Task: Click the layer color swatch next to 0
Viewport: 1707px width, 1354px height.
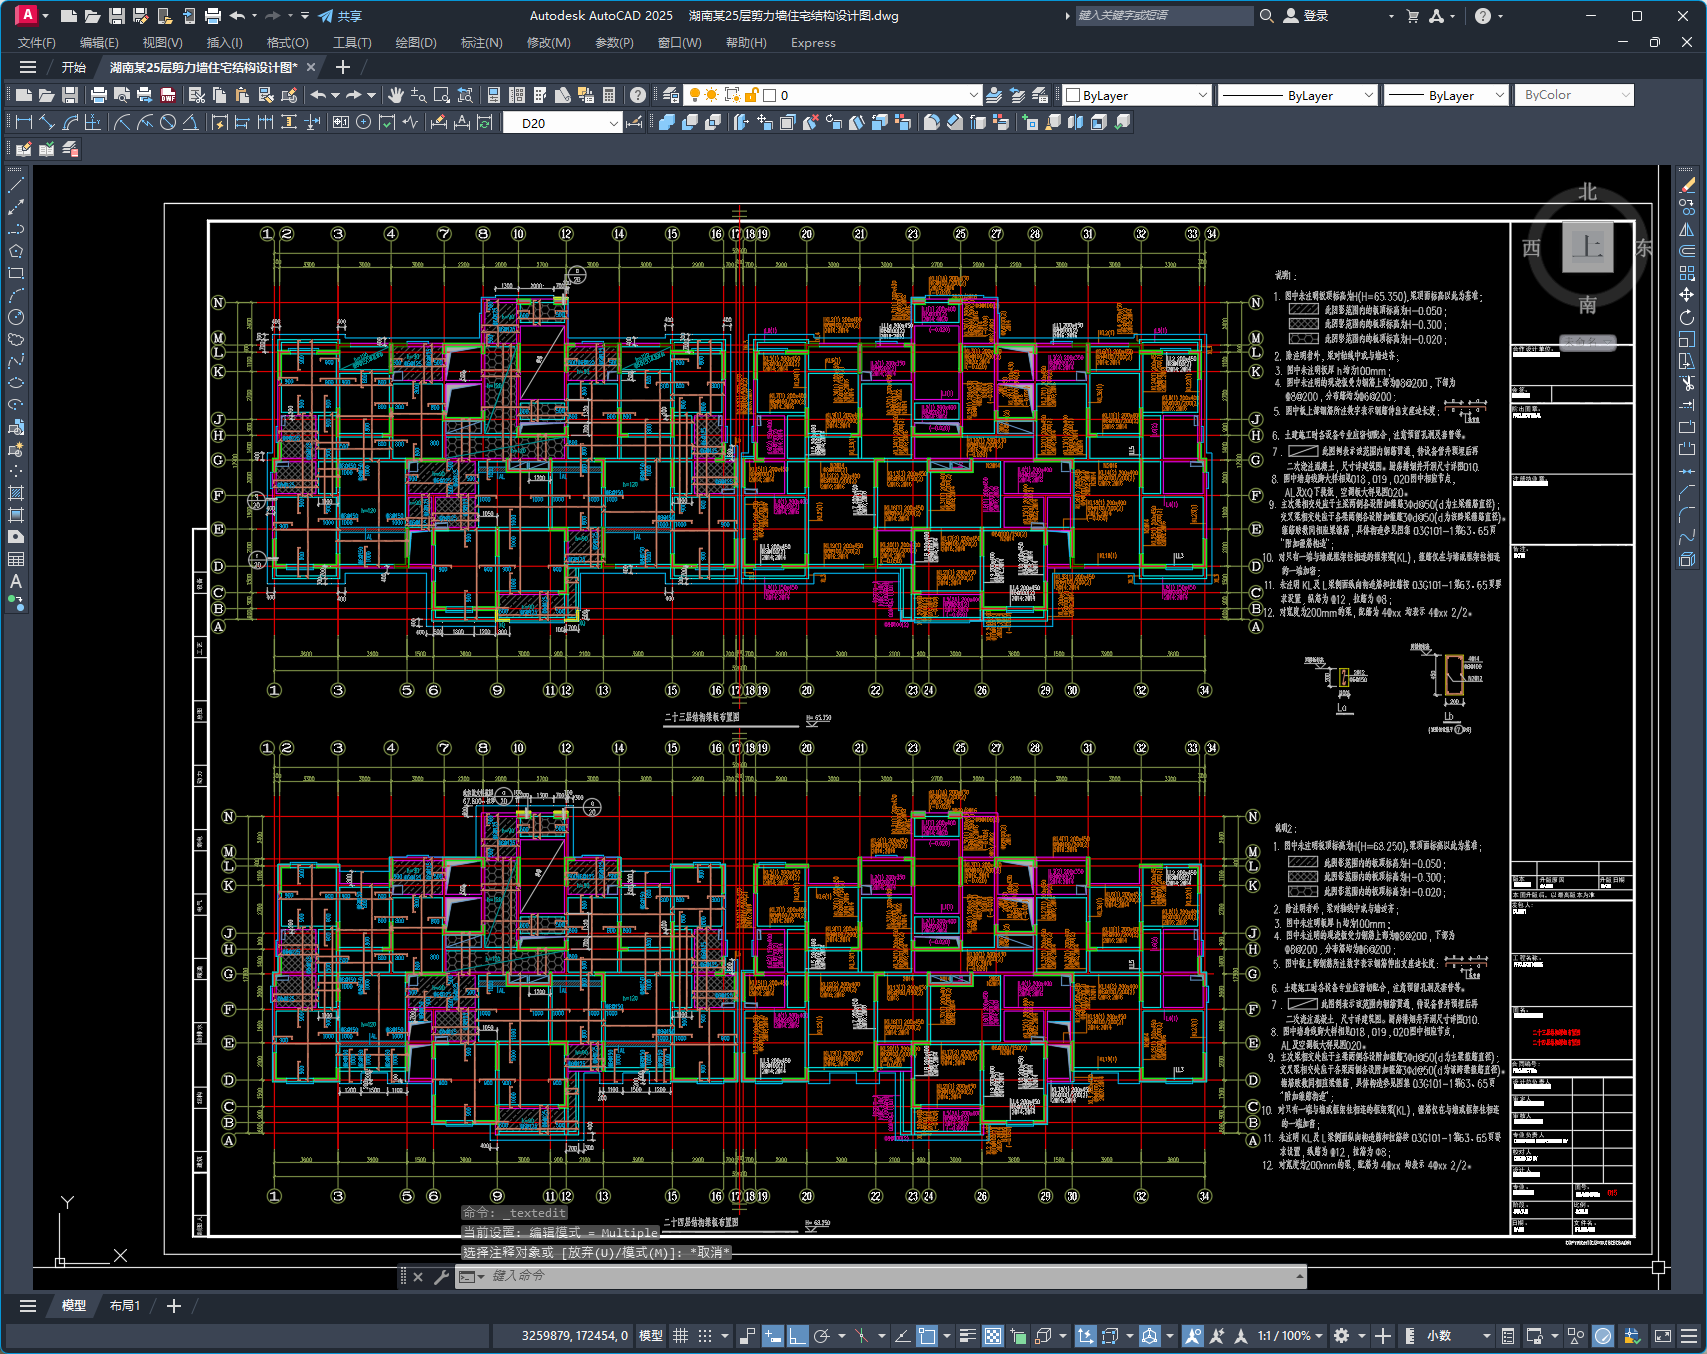Action: (x=770, y=96)
